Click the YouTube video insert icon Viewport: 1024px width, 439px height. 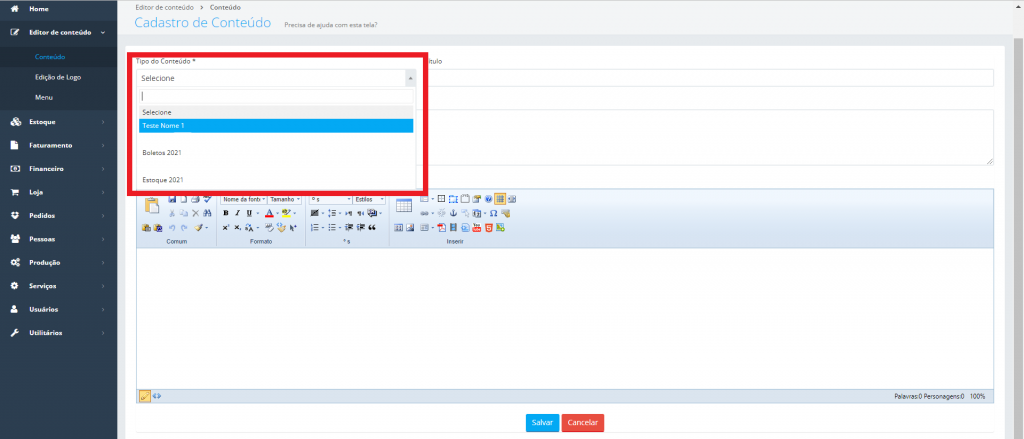[x=477, y=227]
